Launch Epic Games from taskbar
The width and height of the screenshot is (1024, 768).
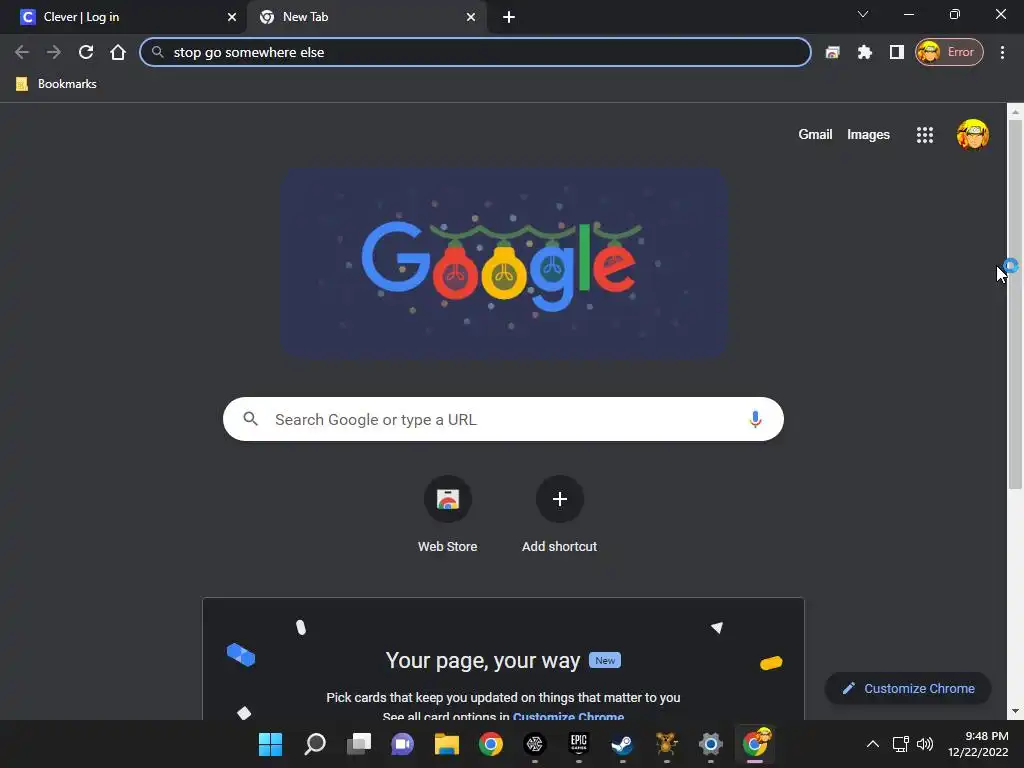click(579, 744)
